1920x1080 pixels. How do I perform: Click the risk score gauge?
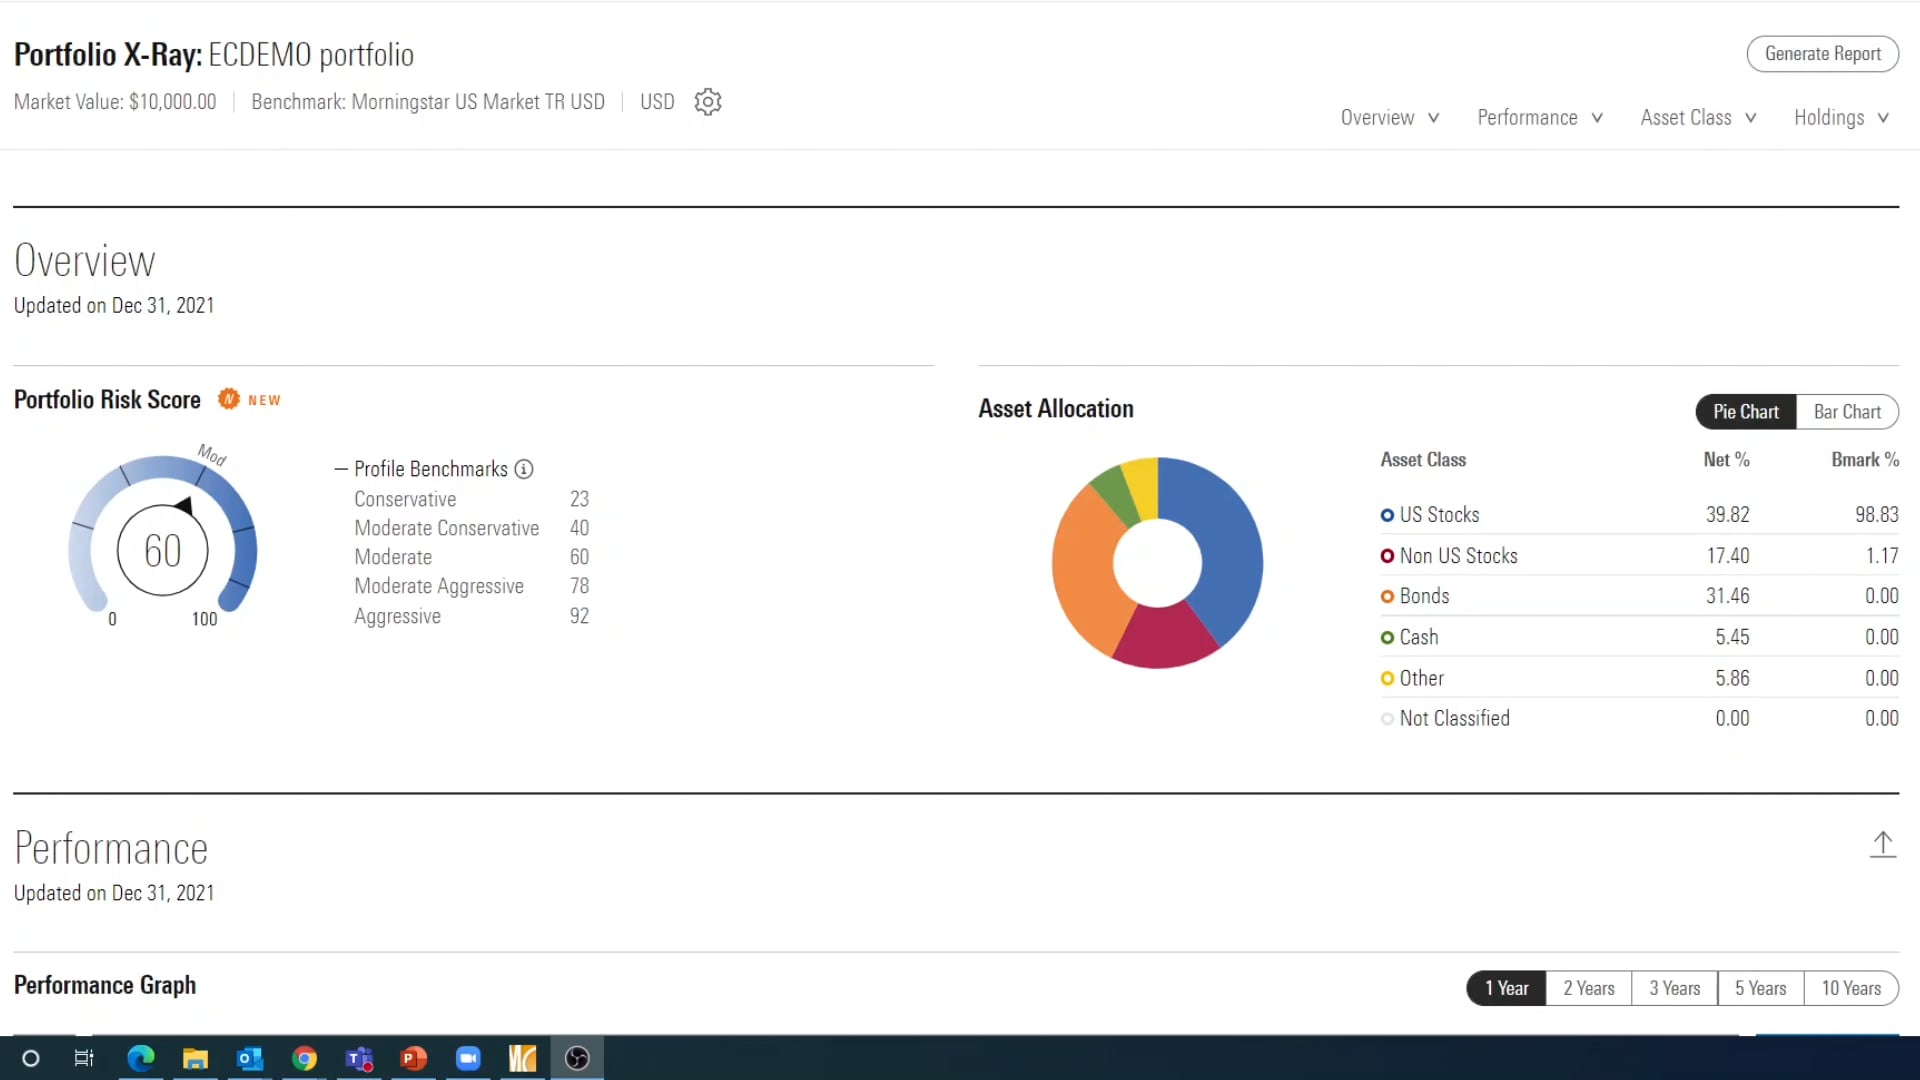tap(163, 549)
